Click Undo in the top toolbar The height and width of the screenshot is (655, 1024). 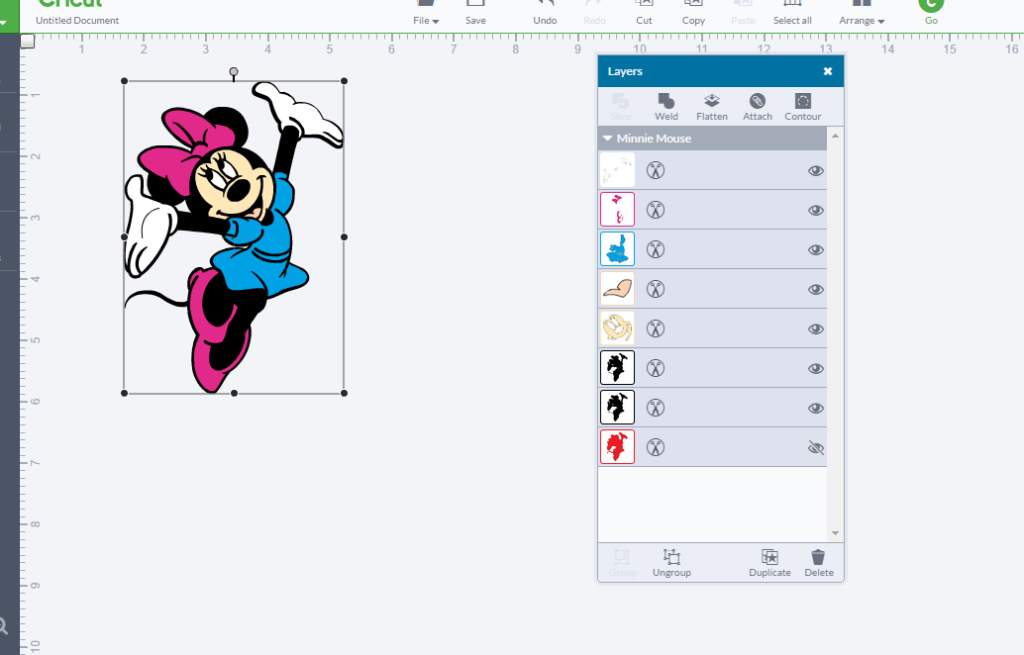[545, 14]
